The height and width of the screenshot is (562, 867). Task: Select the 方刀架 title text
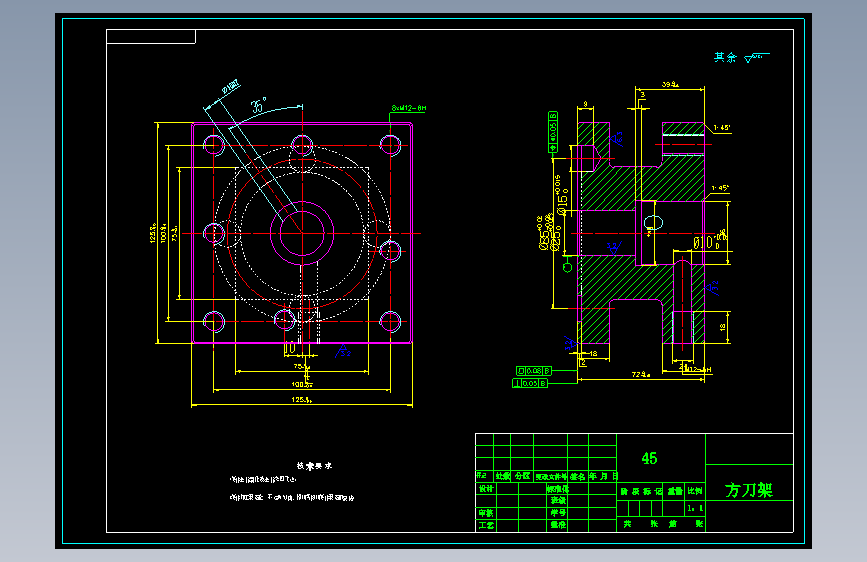(x=749, y=490)
